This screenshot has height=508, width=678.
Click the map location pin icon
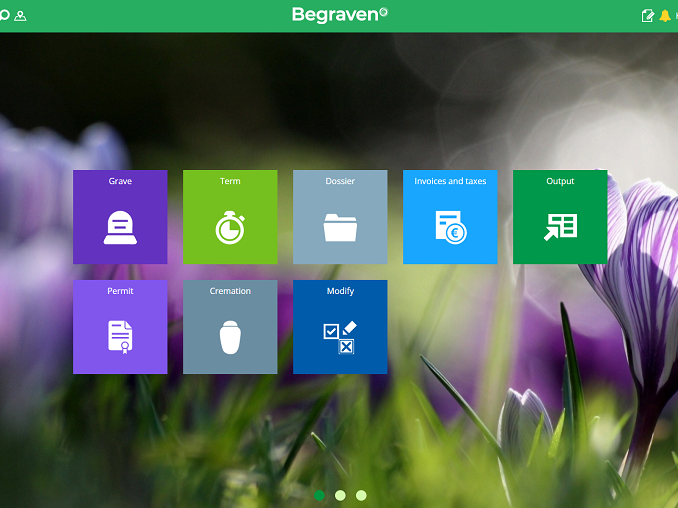20,16
